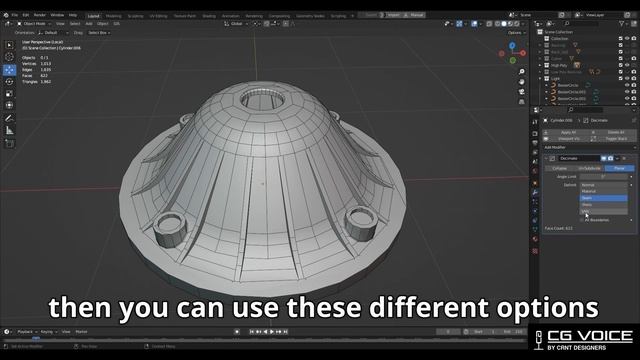The width and height of the screenshot is (640, 360).
Task: Toggle Decimate modifier realtime display
Action: pyautogui.click(x=604, y=158)
